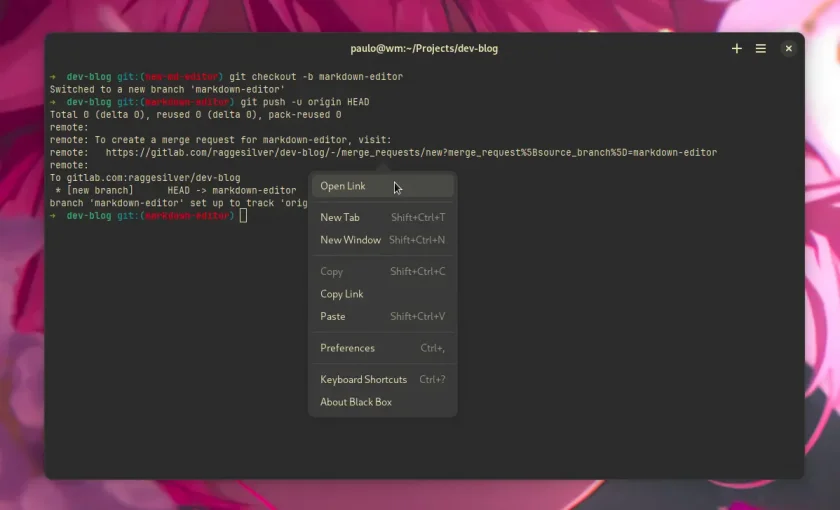Choose New Tab from the context menu
Image resolution: width=840 pixels, height=510 pixels.
coord(382,218)
